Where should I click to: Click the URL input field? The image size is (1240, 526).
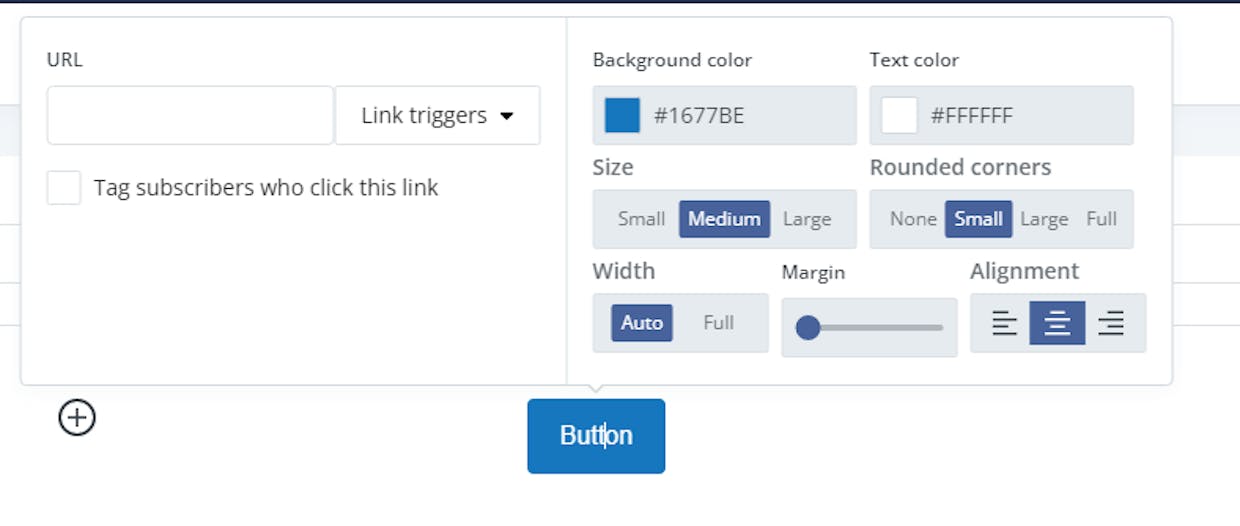point(190,115)
